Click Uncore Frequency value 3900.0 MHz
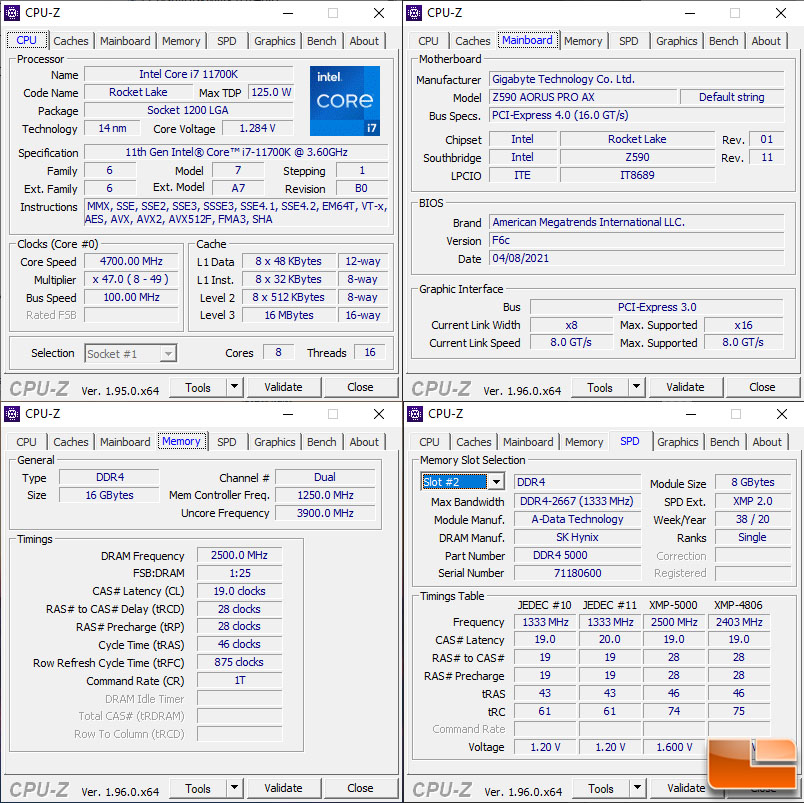The image size is (804, 803). [325, 513]
